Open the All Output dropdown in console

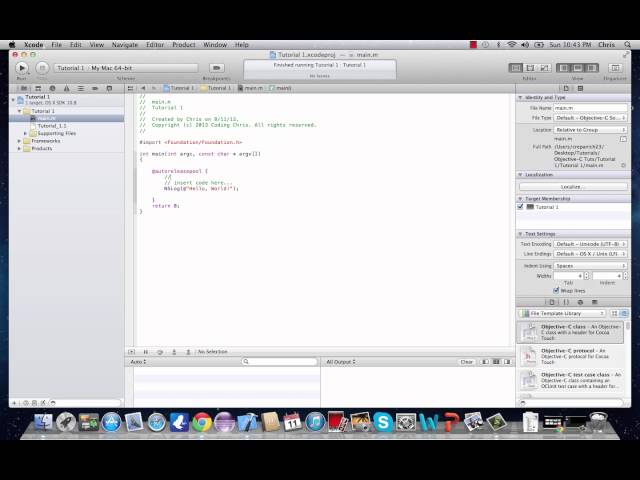tap(340, 362)
